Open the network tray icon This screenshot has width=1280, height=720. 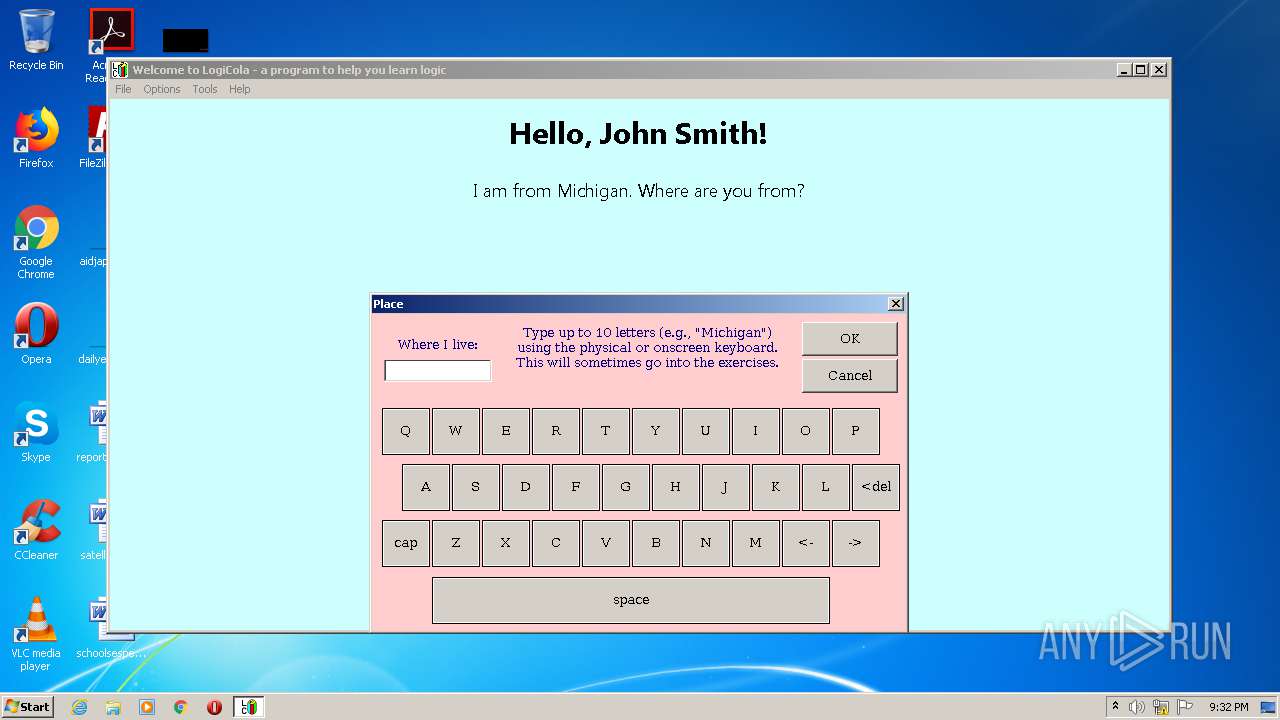(x=1161, y=707)
